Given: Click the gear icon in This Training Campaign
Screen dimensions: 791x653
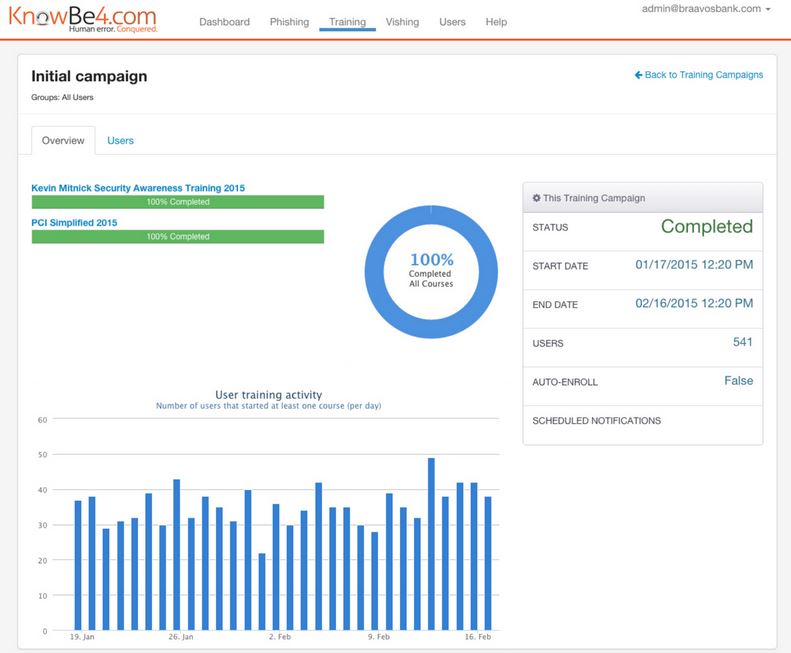Looking at the screenshot, I should (536, 198).
